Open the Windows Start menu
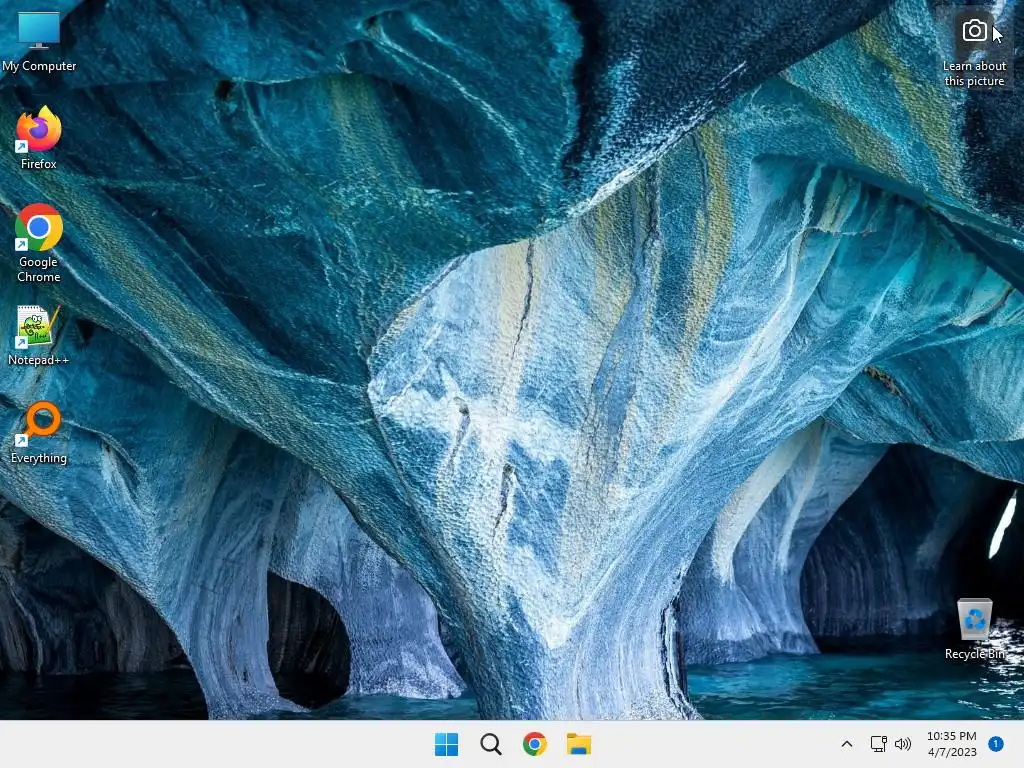1024x768 pixels. (447, 744)
